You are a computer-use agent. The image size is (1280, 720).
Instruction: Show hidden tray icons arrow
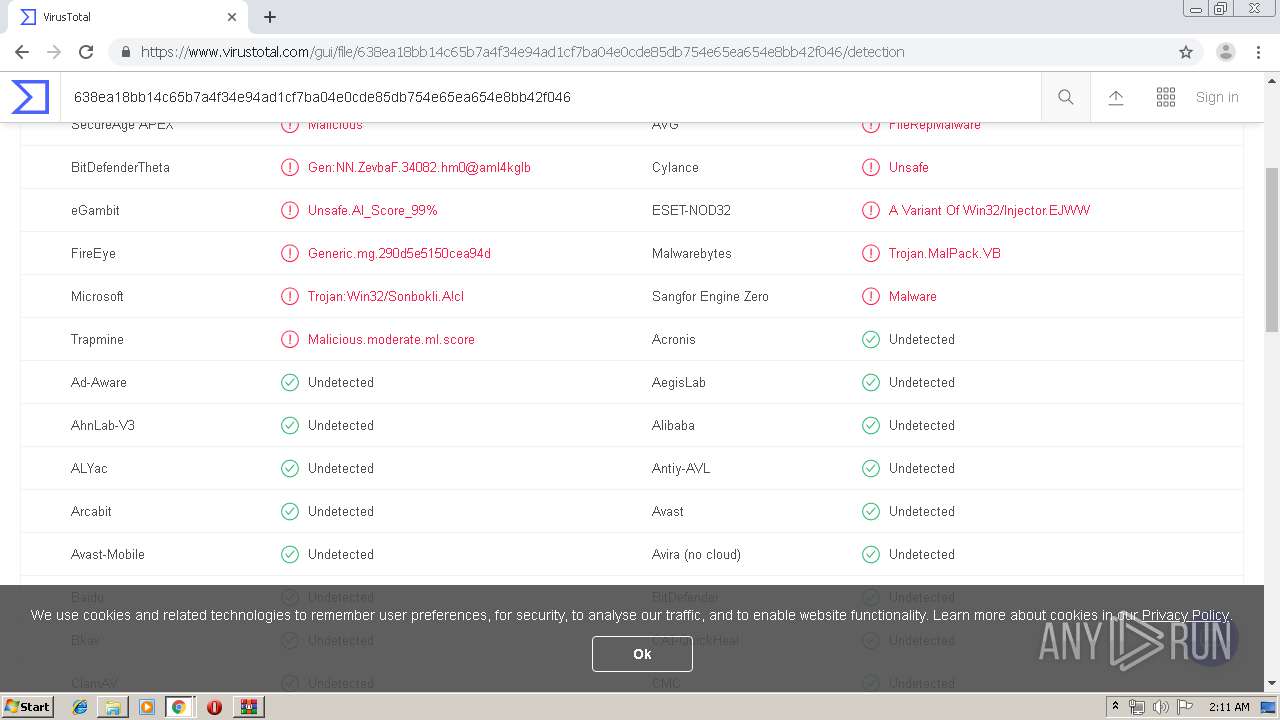[1116, 707]
